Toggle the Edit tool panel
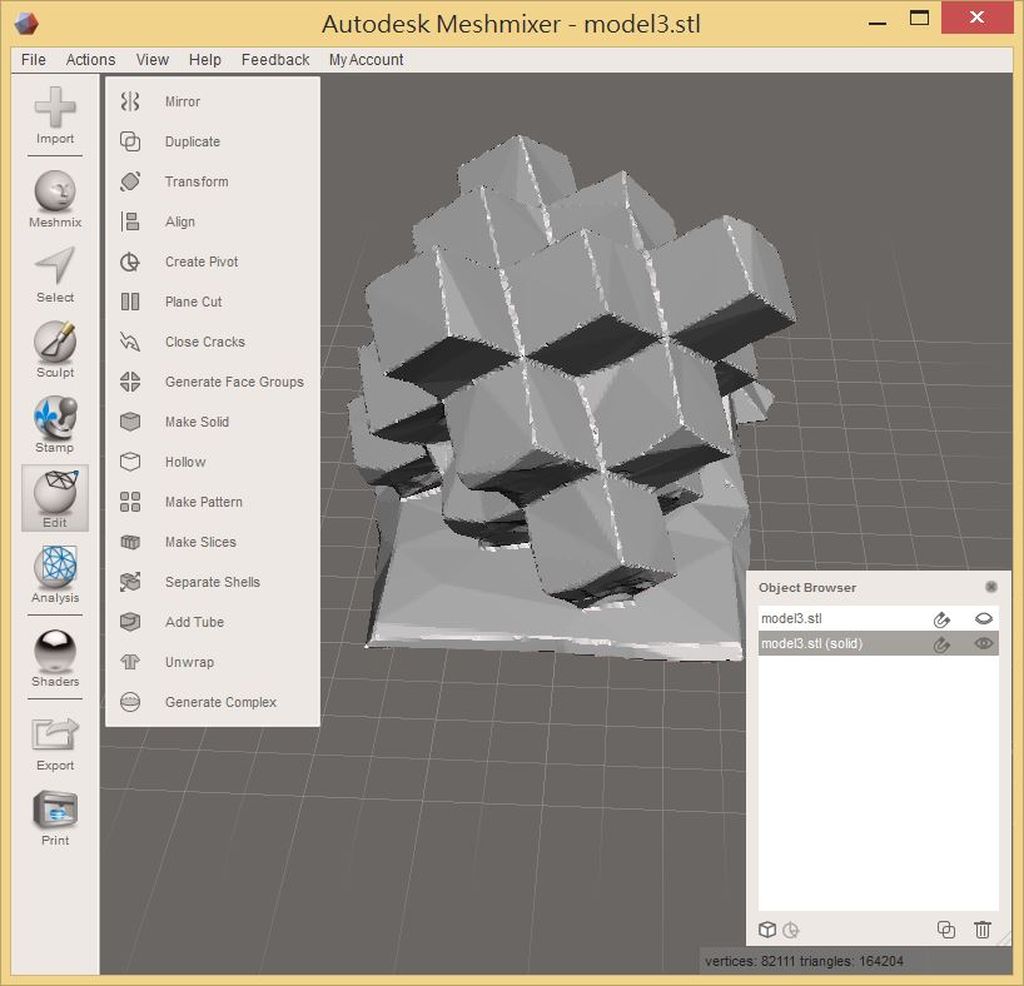This screenshot has width=1024, height=986. tap(55, 498)
